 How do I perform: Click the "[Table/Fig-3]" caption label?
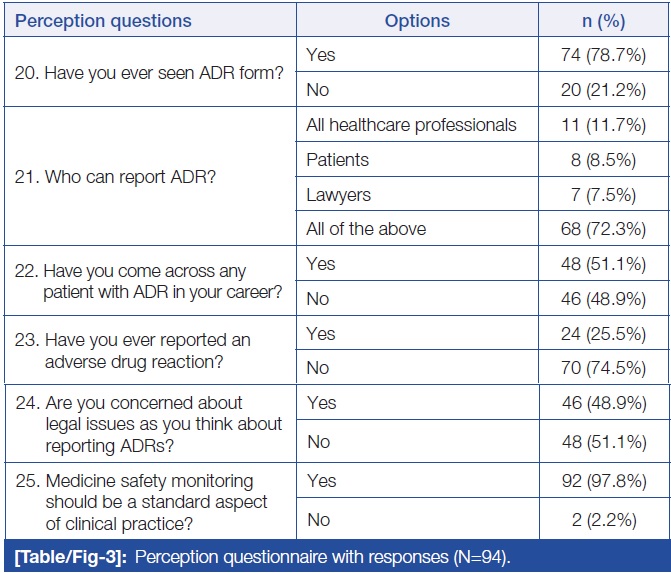[x=67, y=556]
